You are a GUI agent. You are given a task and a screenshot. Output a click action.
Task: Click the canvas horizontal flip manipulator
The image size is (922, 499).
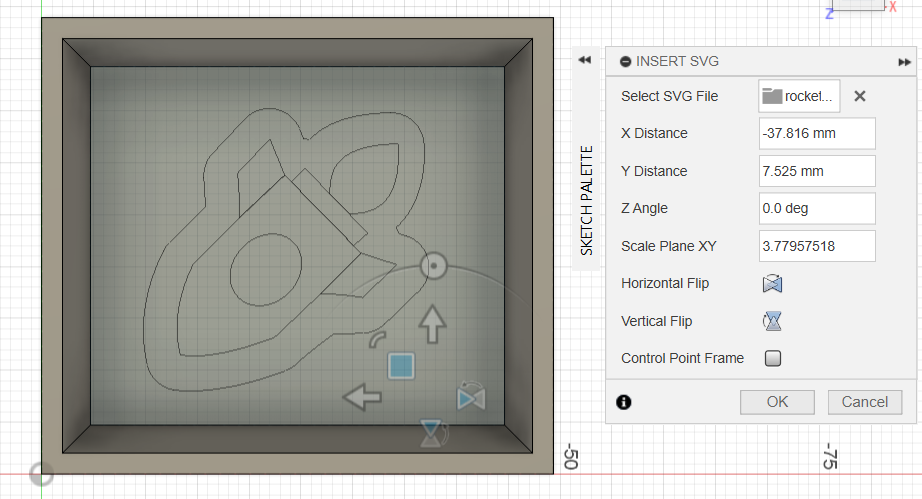tap(471, 396)
